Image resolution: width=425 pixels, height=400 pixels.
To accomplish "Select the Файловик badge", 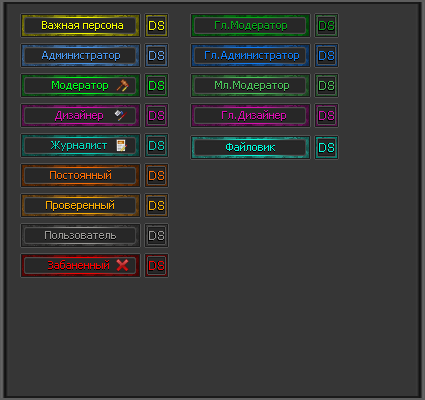I will [x=250, y=147].
